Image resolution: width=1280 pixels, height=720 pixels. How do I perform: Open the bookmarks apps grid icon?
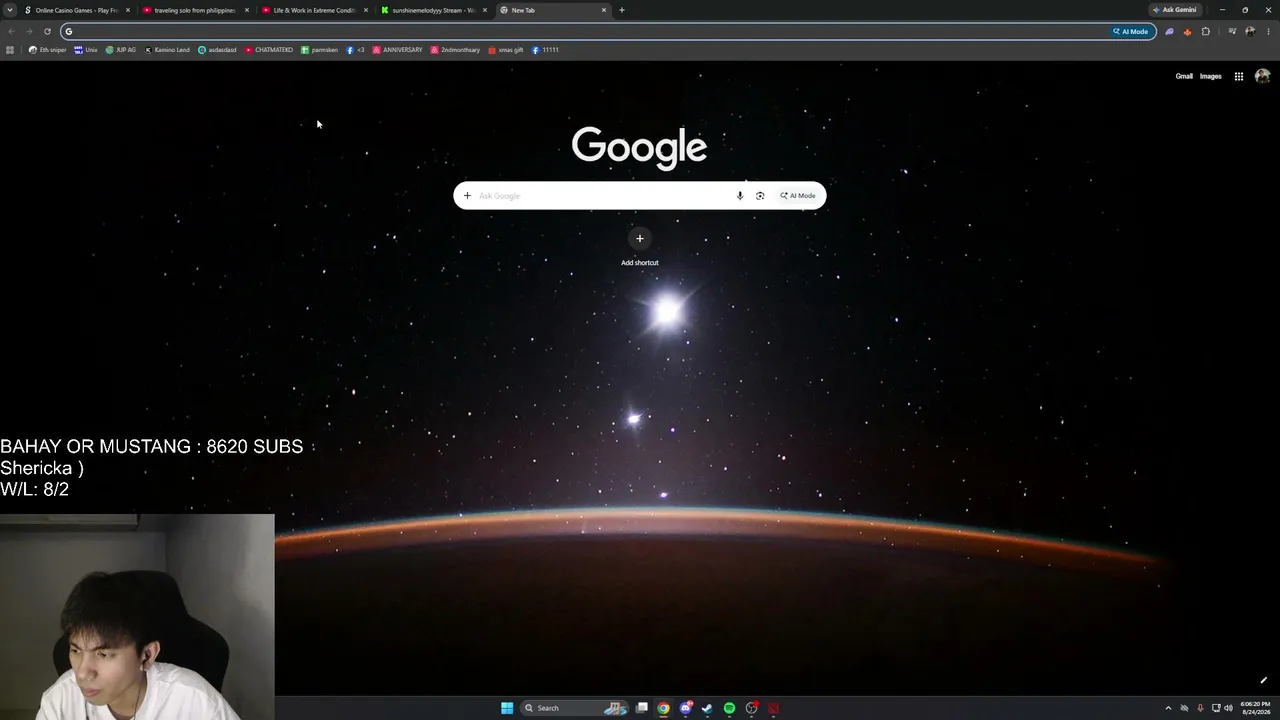10,50
